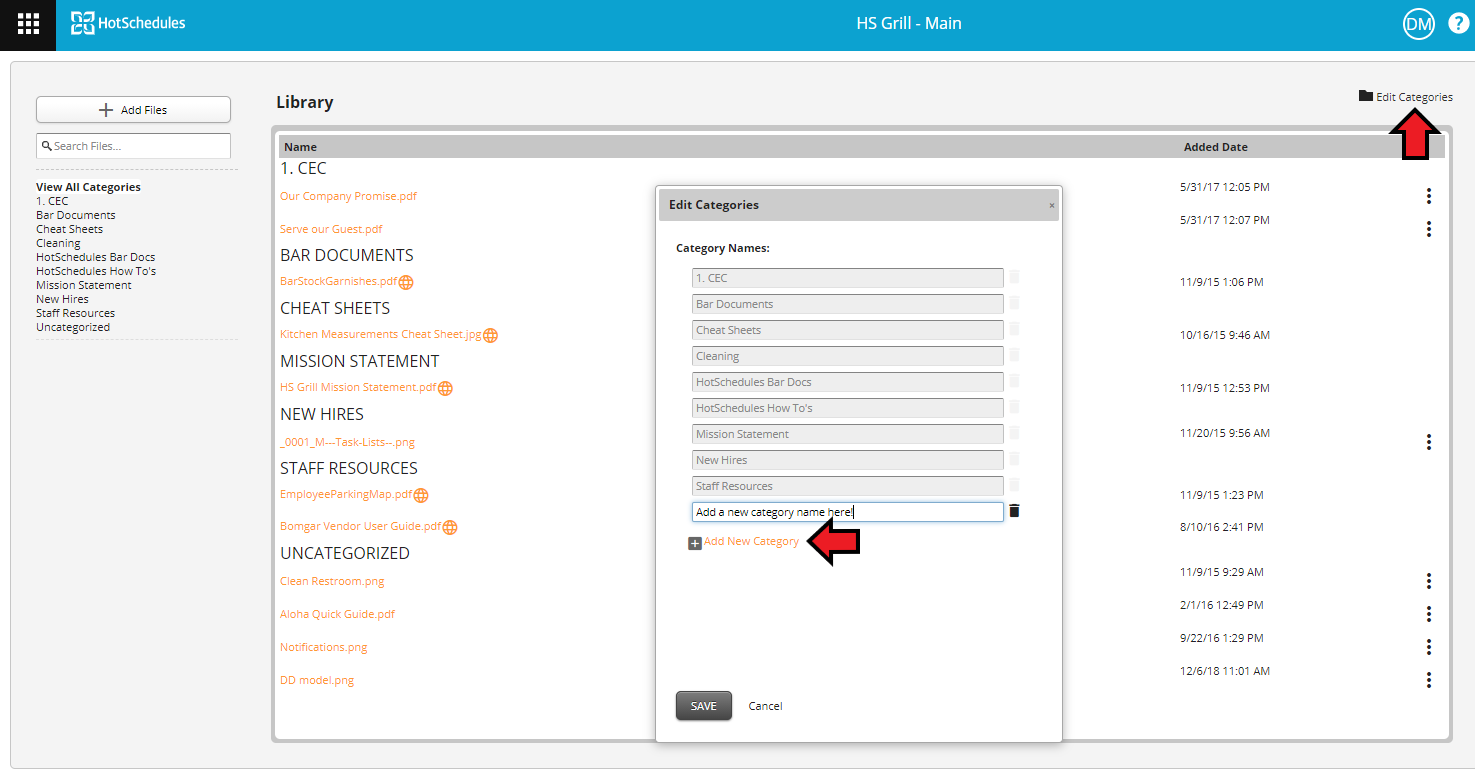
Task: Click the Mission Statement category name field
Action: pyautogui.click(x=847, y=434)
